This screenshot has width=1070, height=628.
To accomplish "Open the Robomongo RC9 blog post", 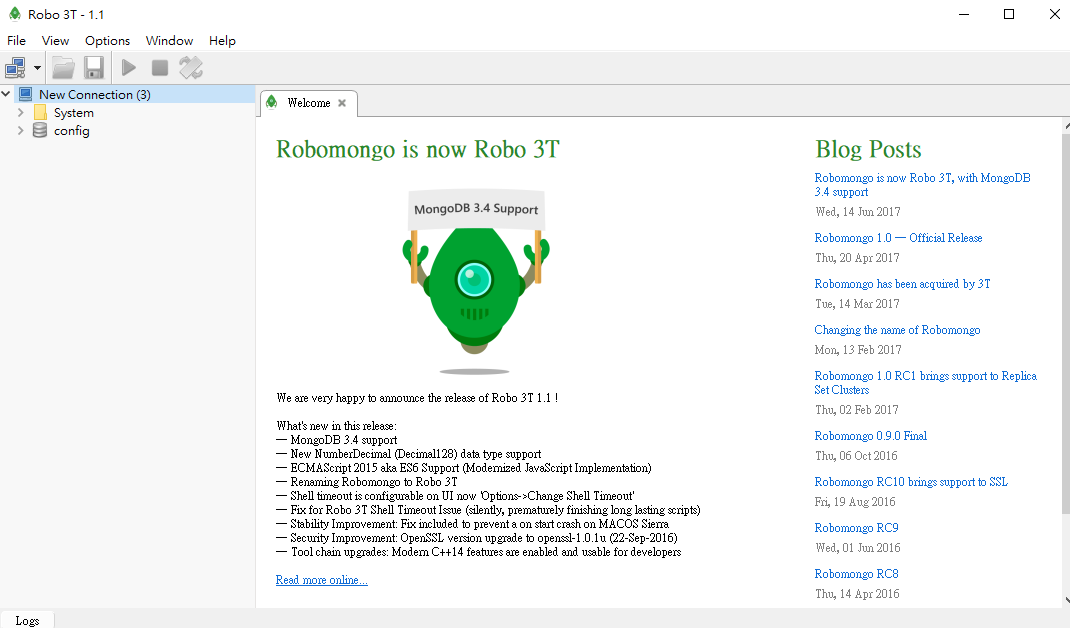I will pyautogui.click(x=856, y=528).
